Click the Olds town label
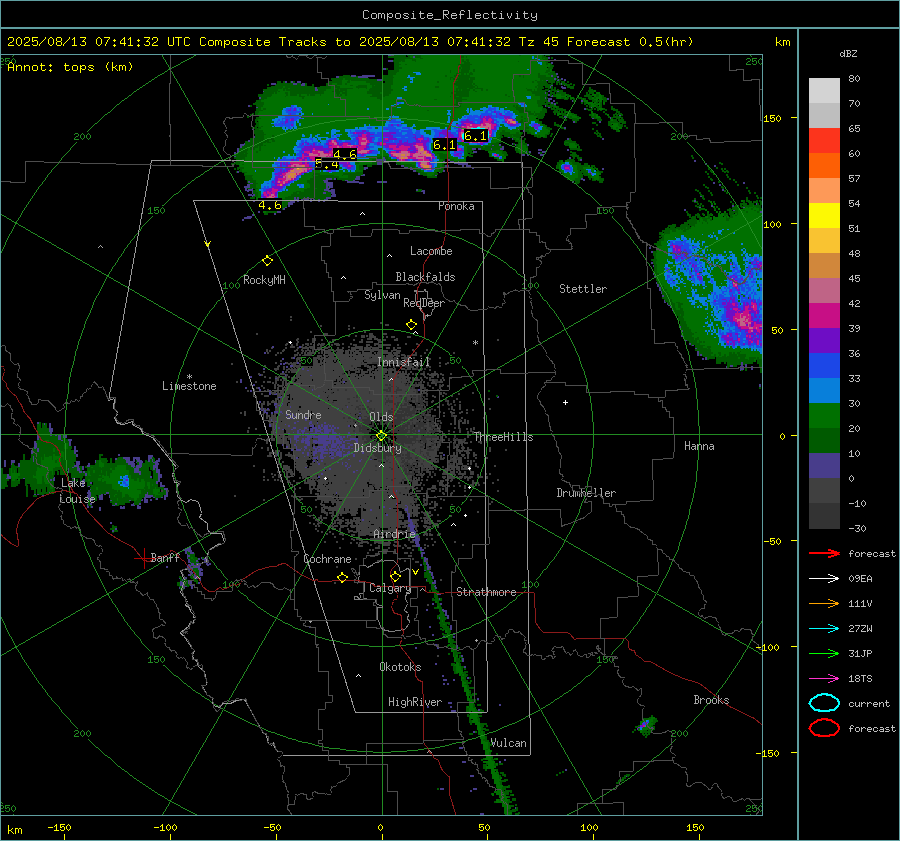The height and width of the screenshot is (841, 900). click(x=381, y=417)
